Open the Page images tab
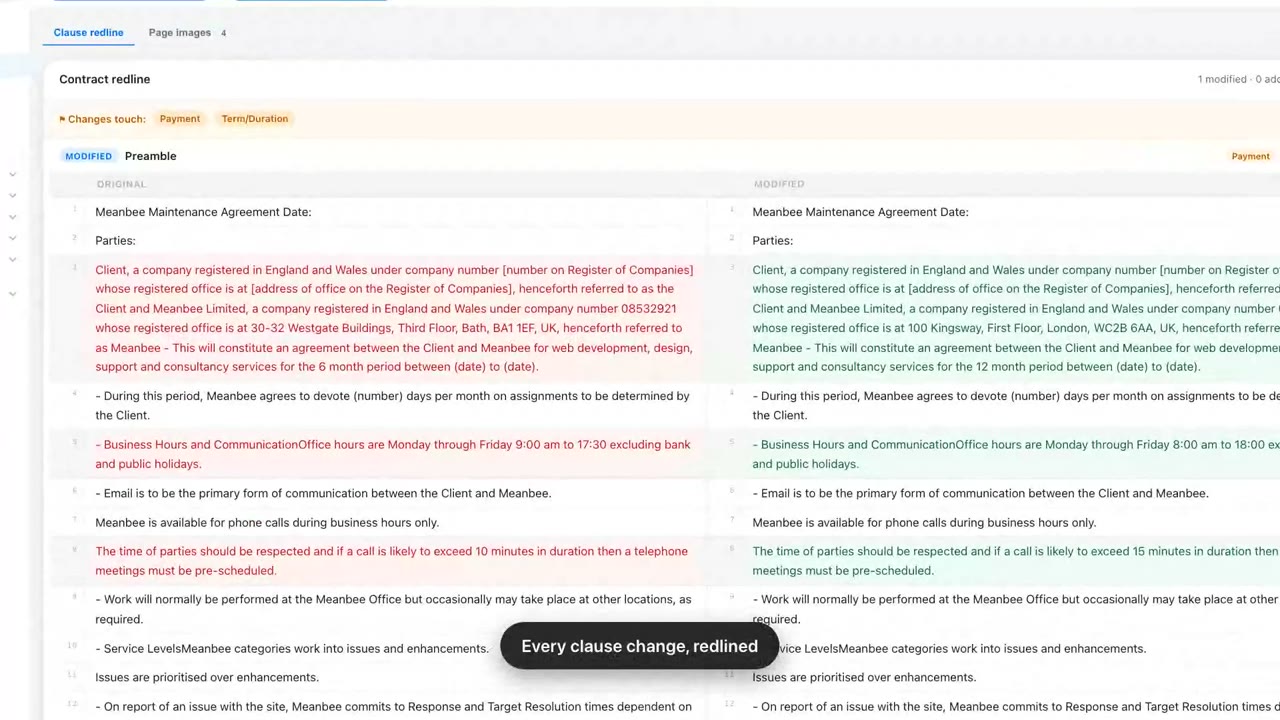The width and height of the screenshot is (1280, 720). (187, 33)
